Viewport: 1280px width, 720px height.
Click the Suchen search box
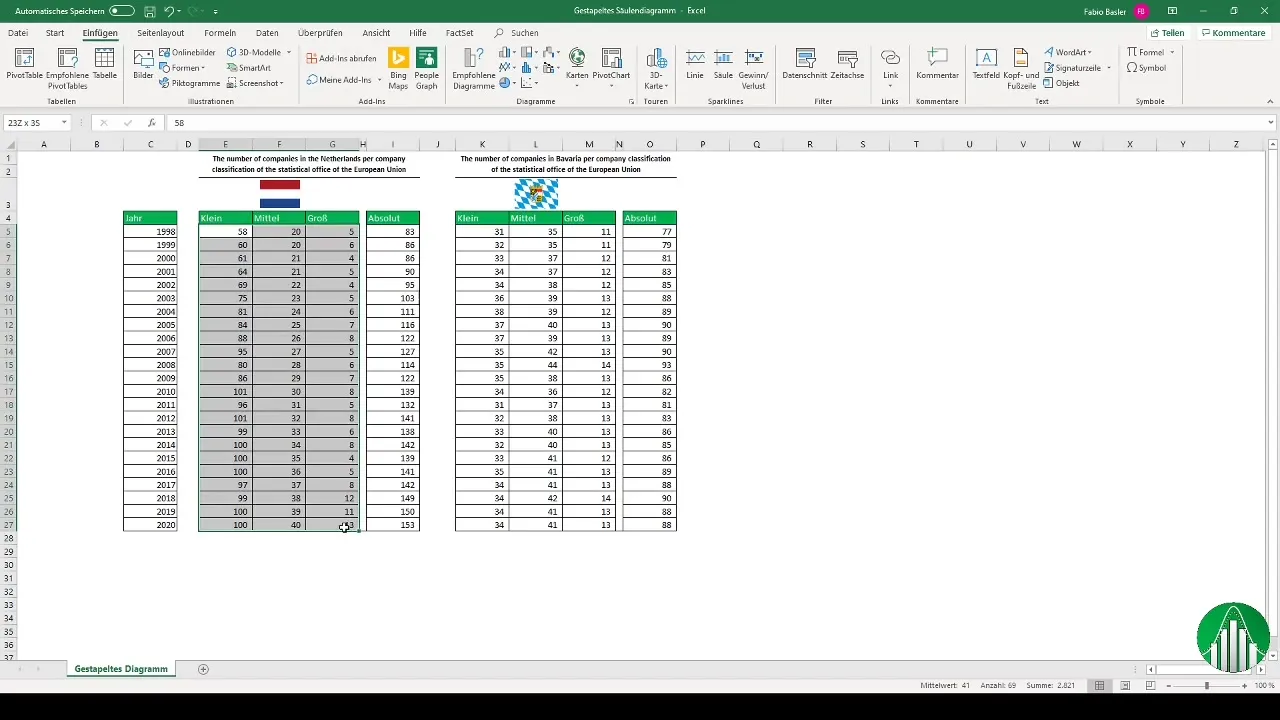(x=524, y=33)
